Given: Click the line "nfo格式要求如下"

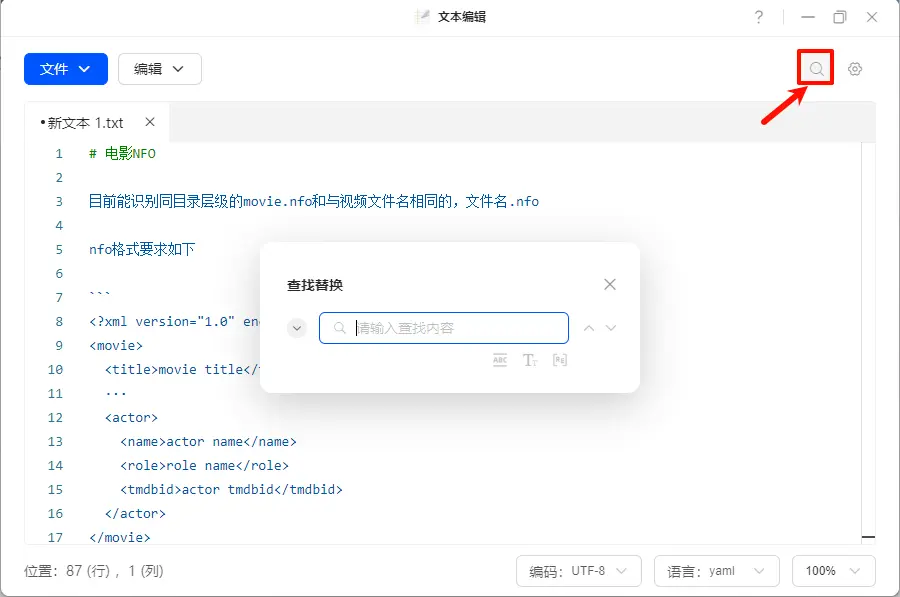Looking at the screenshot, I should pyautogui.click(x=142, y=250).
